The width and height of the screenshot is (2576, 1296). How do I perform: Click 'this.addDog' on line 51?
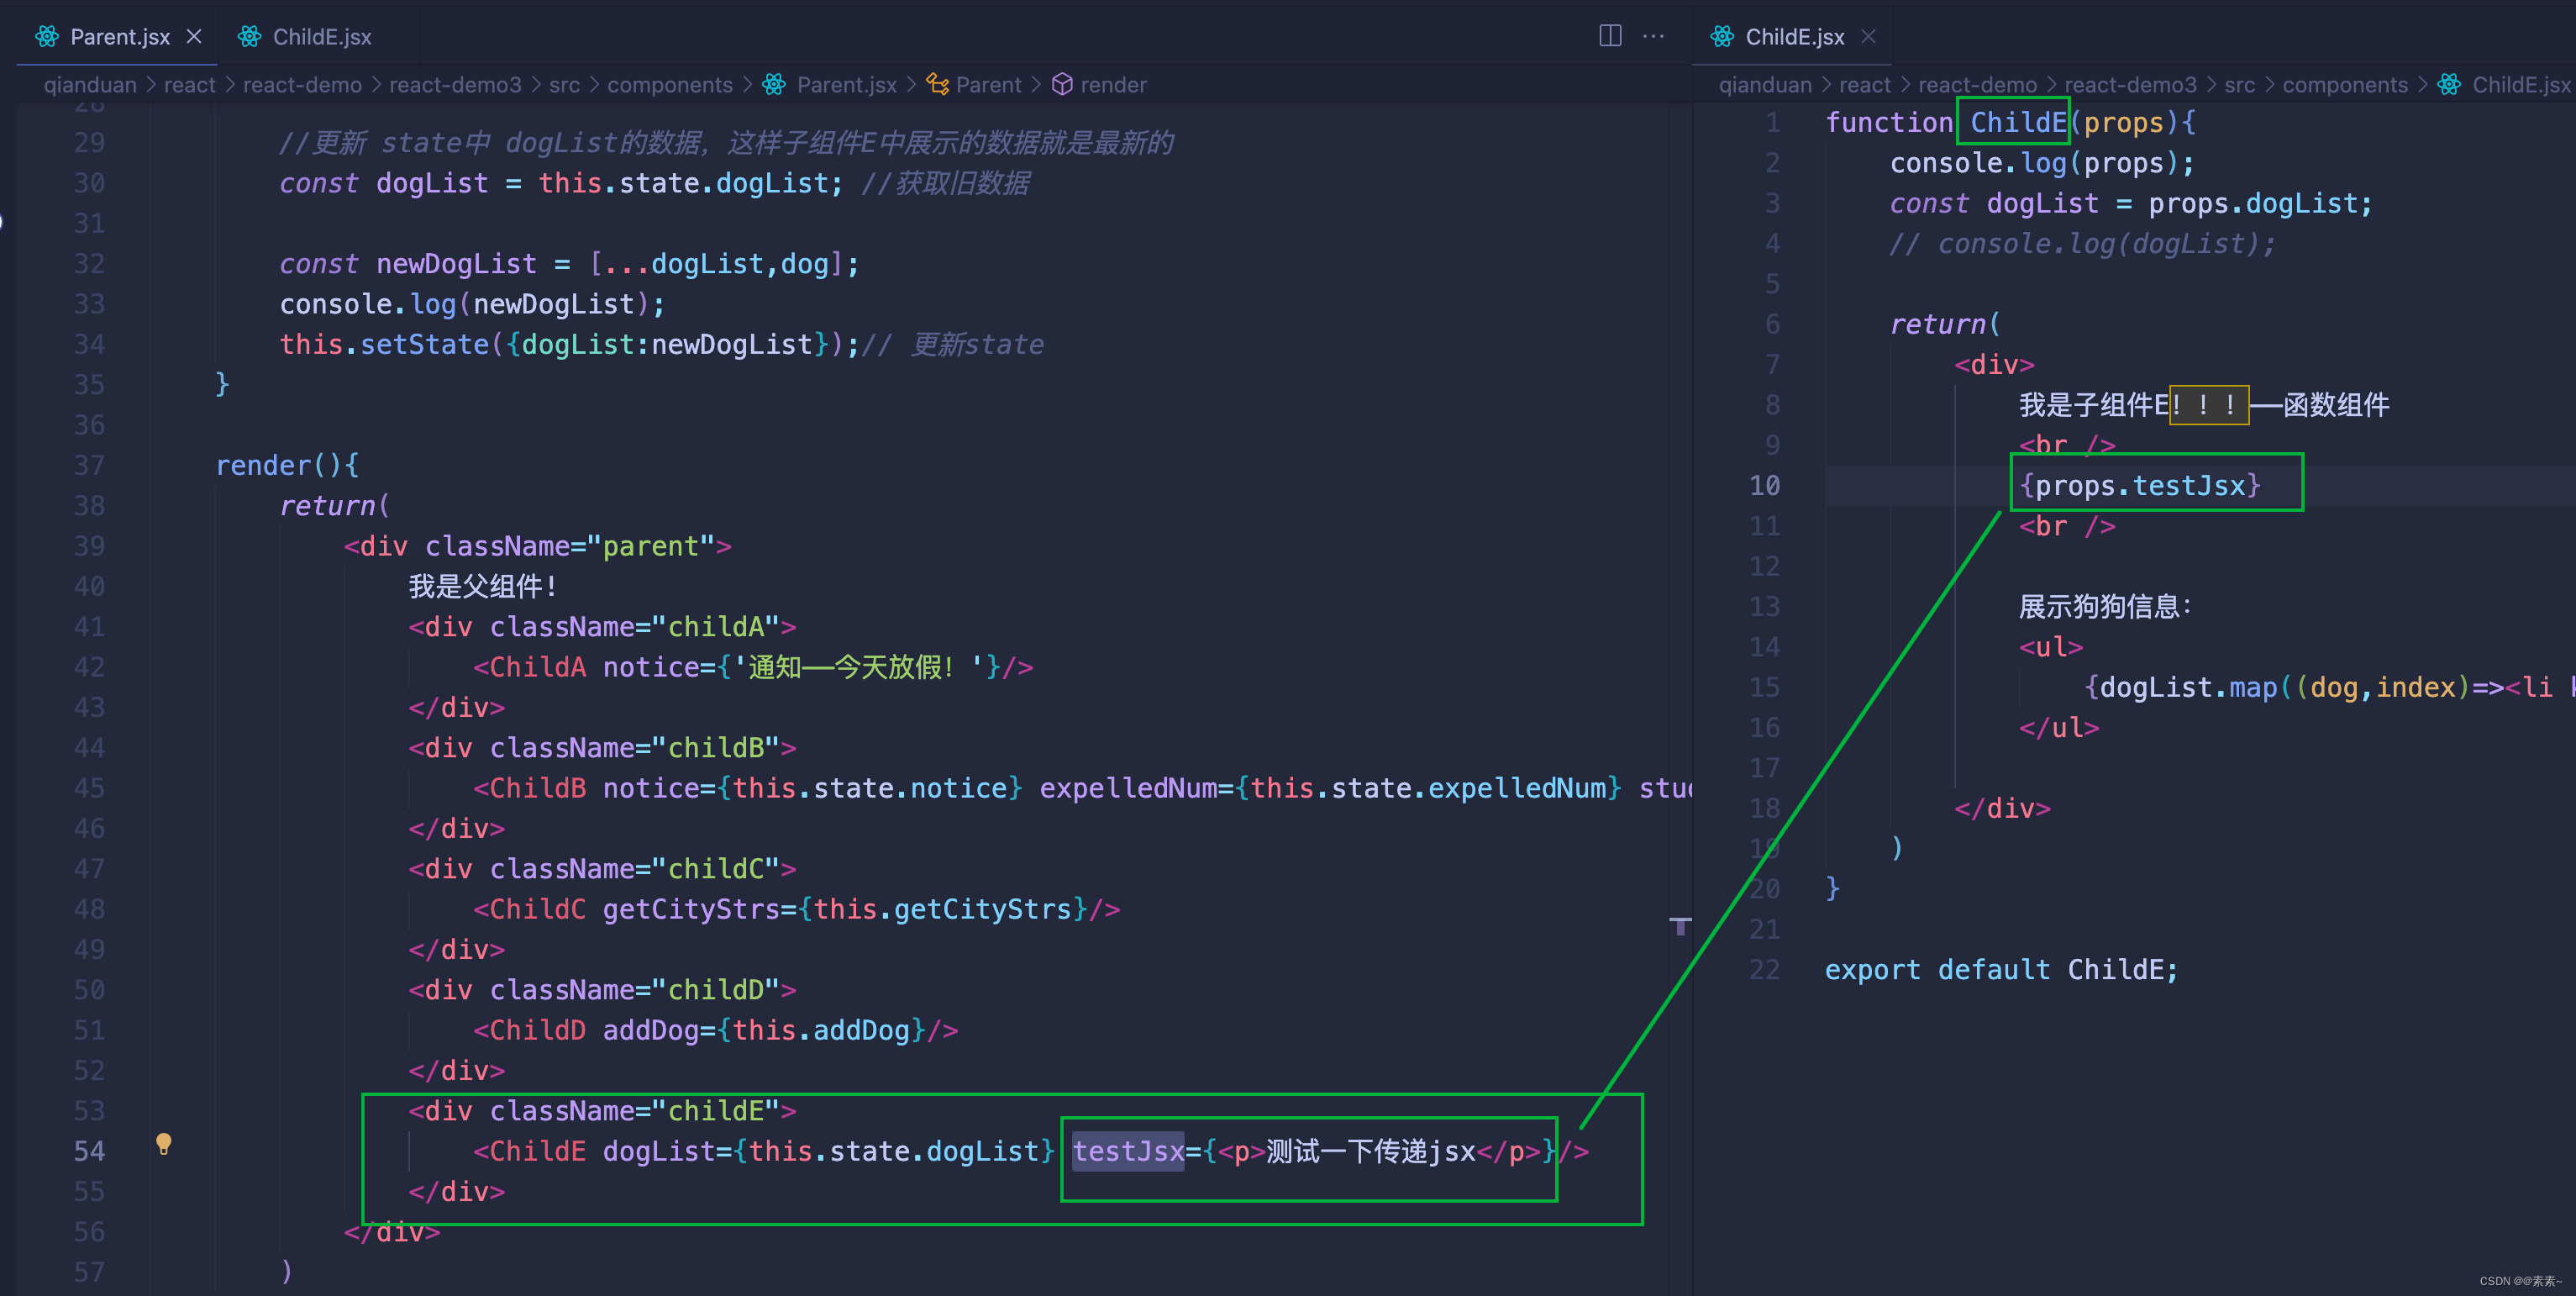[x=821, y=1030]
